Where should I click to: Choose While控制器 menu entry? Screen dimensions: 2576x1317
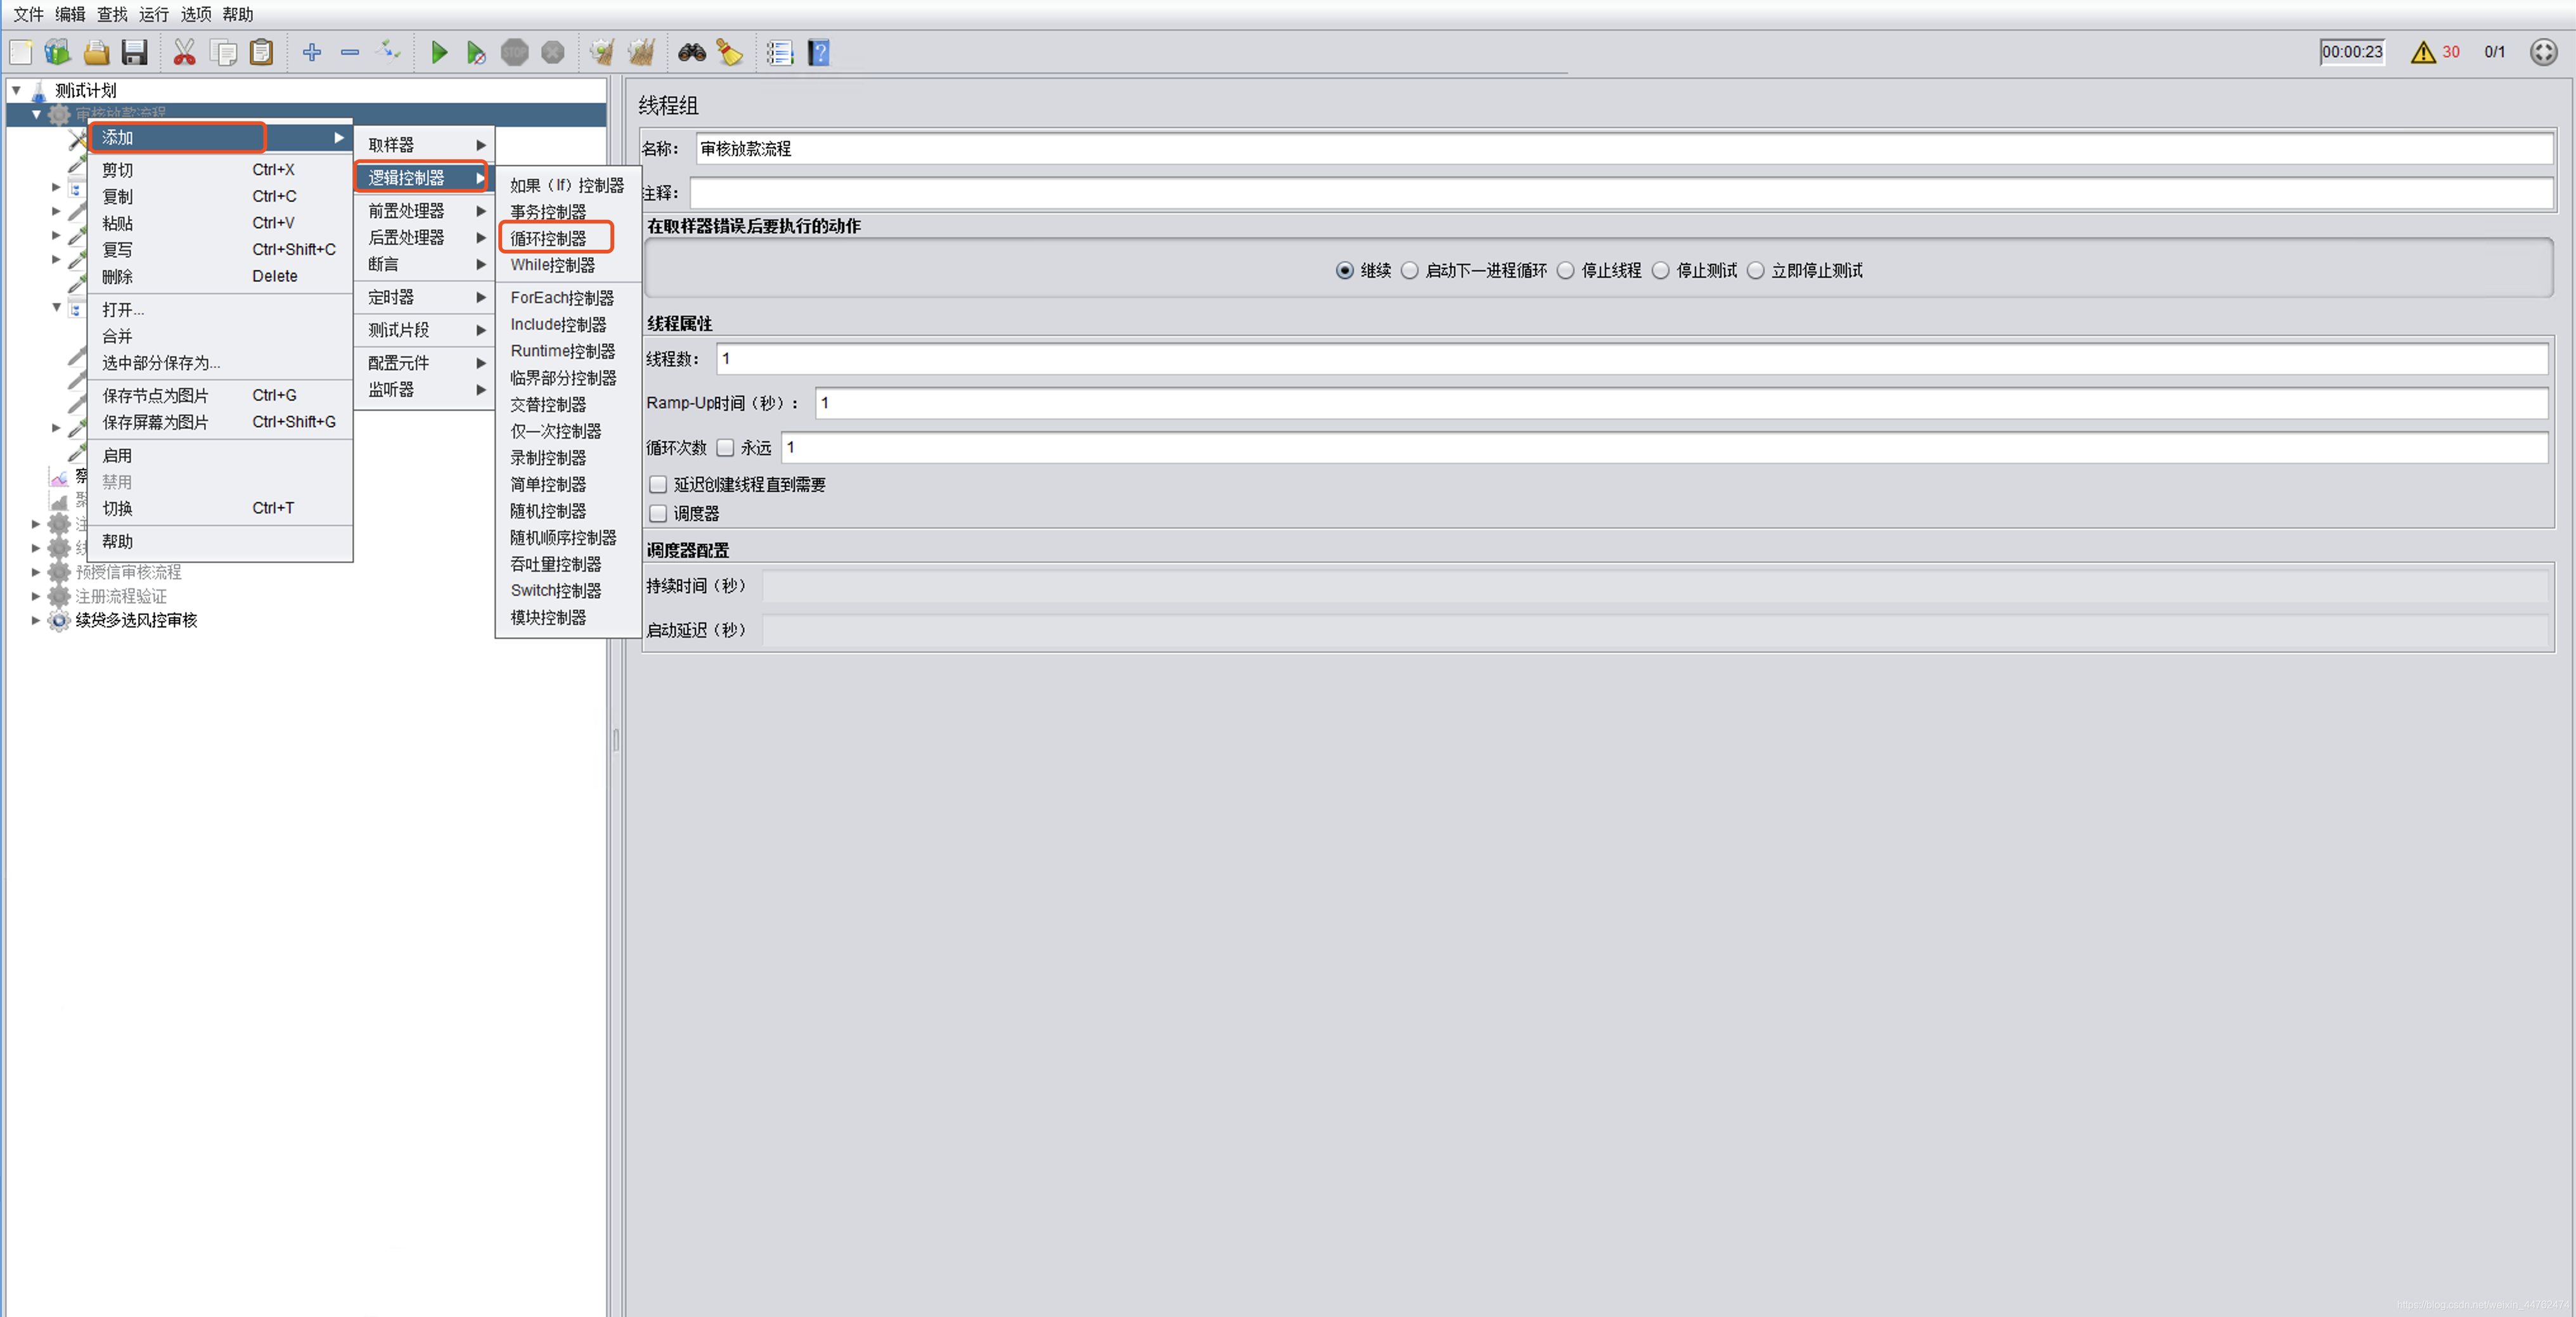coord(567,265)
